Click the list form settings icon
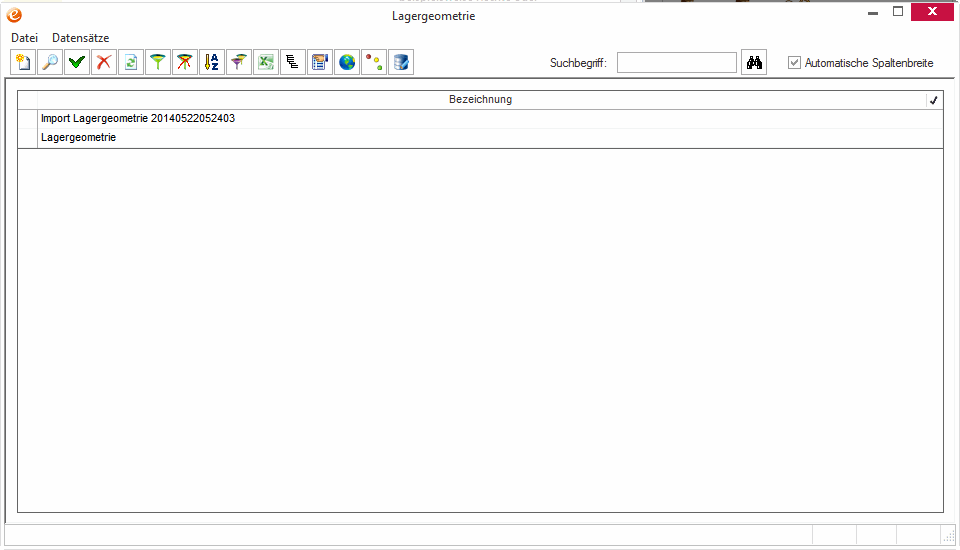 (x=320, y=62)
